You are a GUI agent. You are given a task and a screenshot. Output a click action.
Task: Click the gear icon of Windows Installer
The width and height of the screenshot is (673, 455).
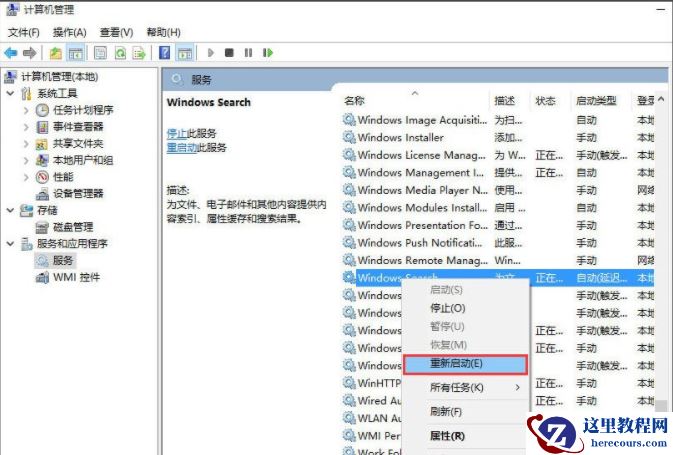tap(349, 137)
